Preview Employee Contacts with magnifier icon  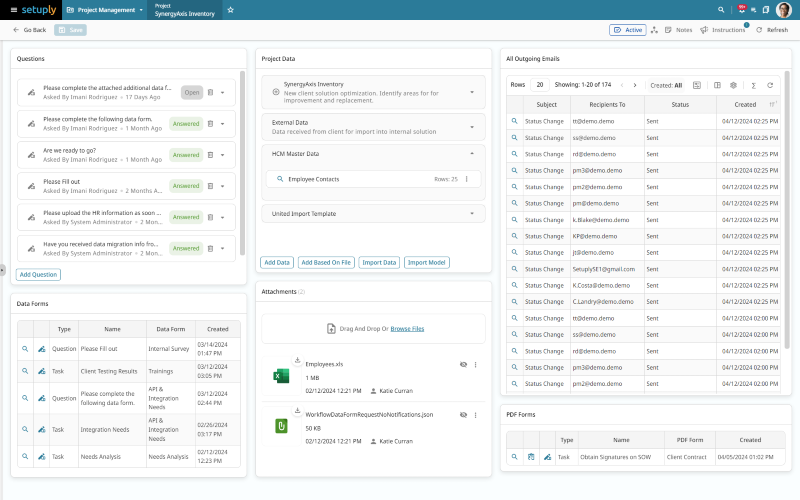(280, 179)
